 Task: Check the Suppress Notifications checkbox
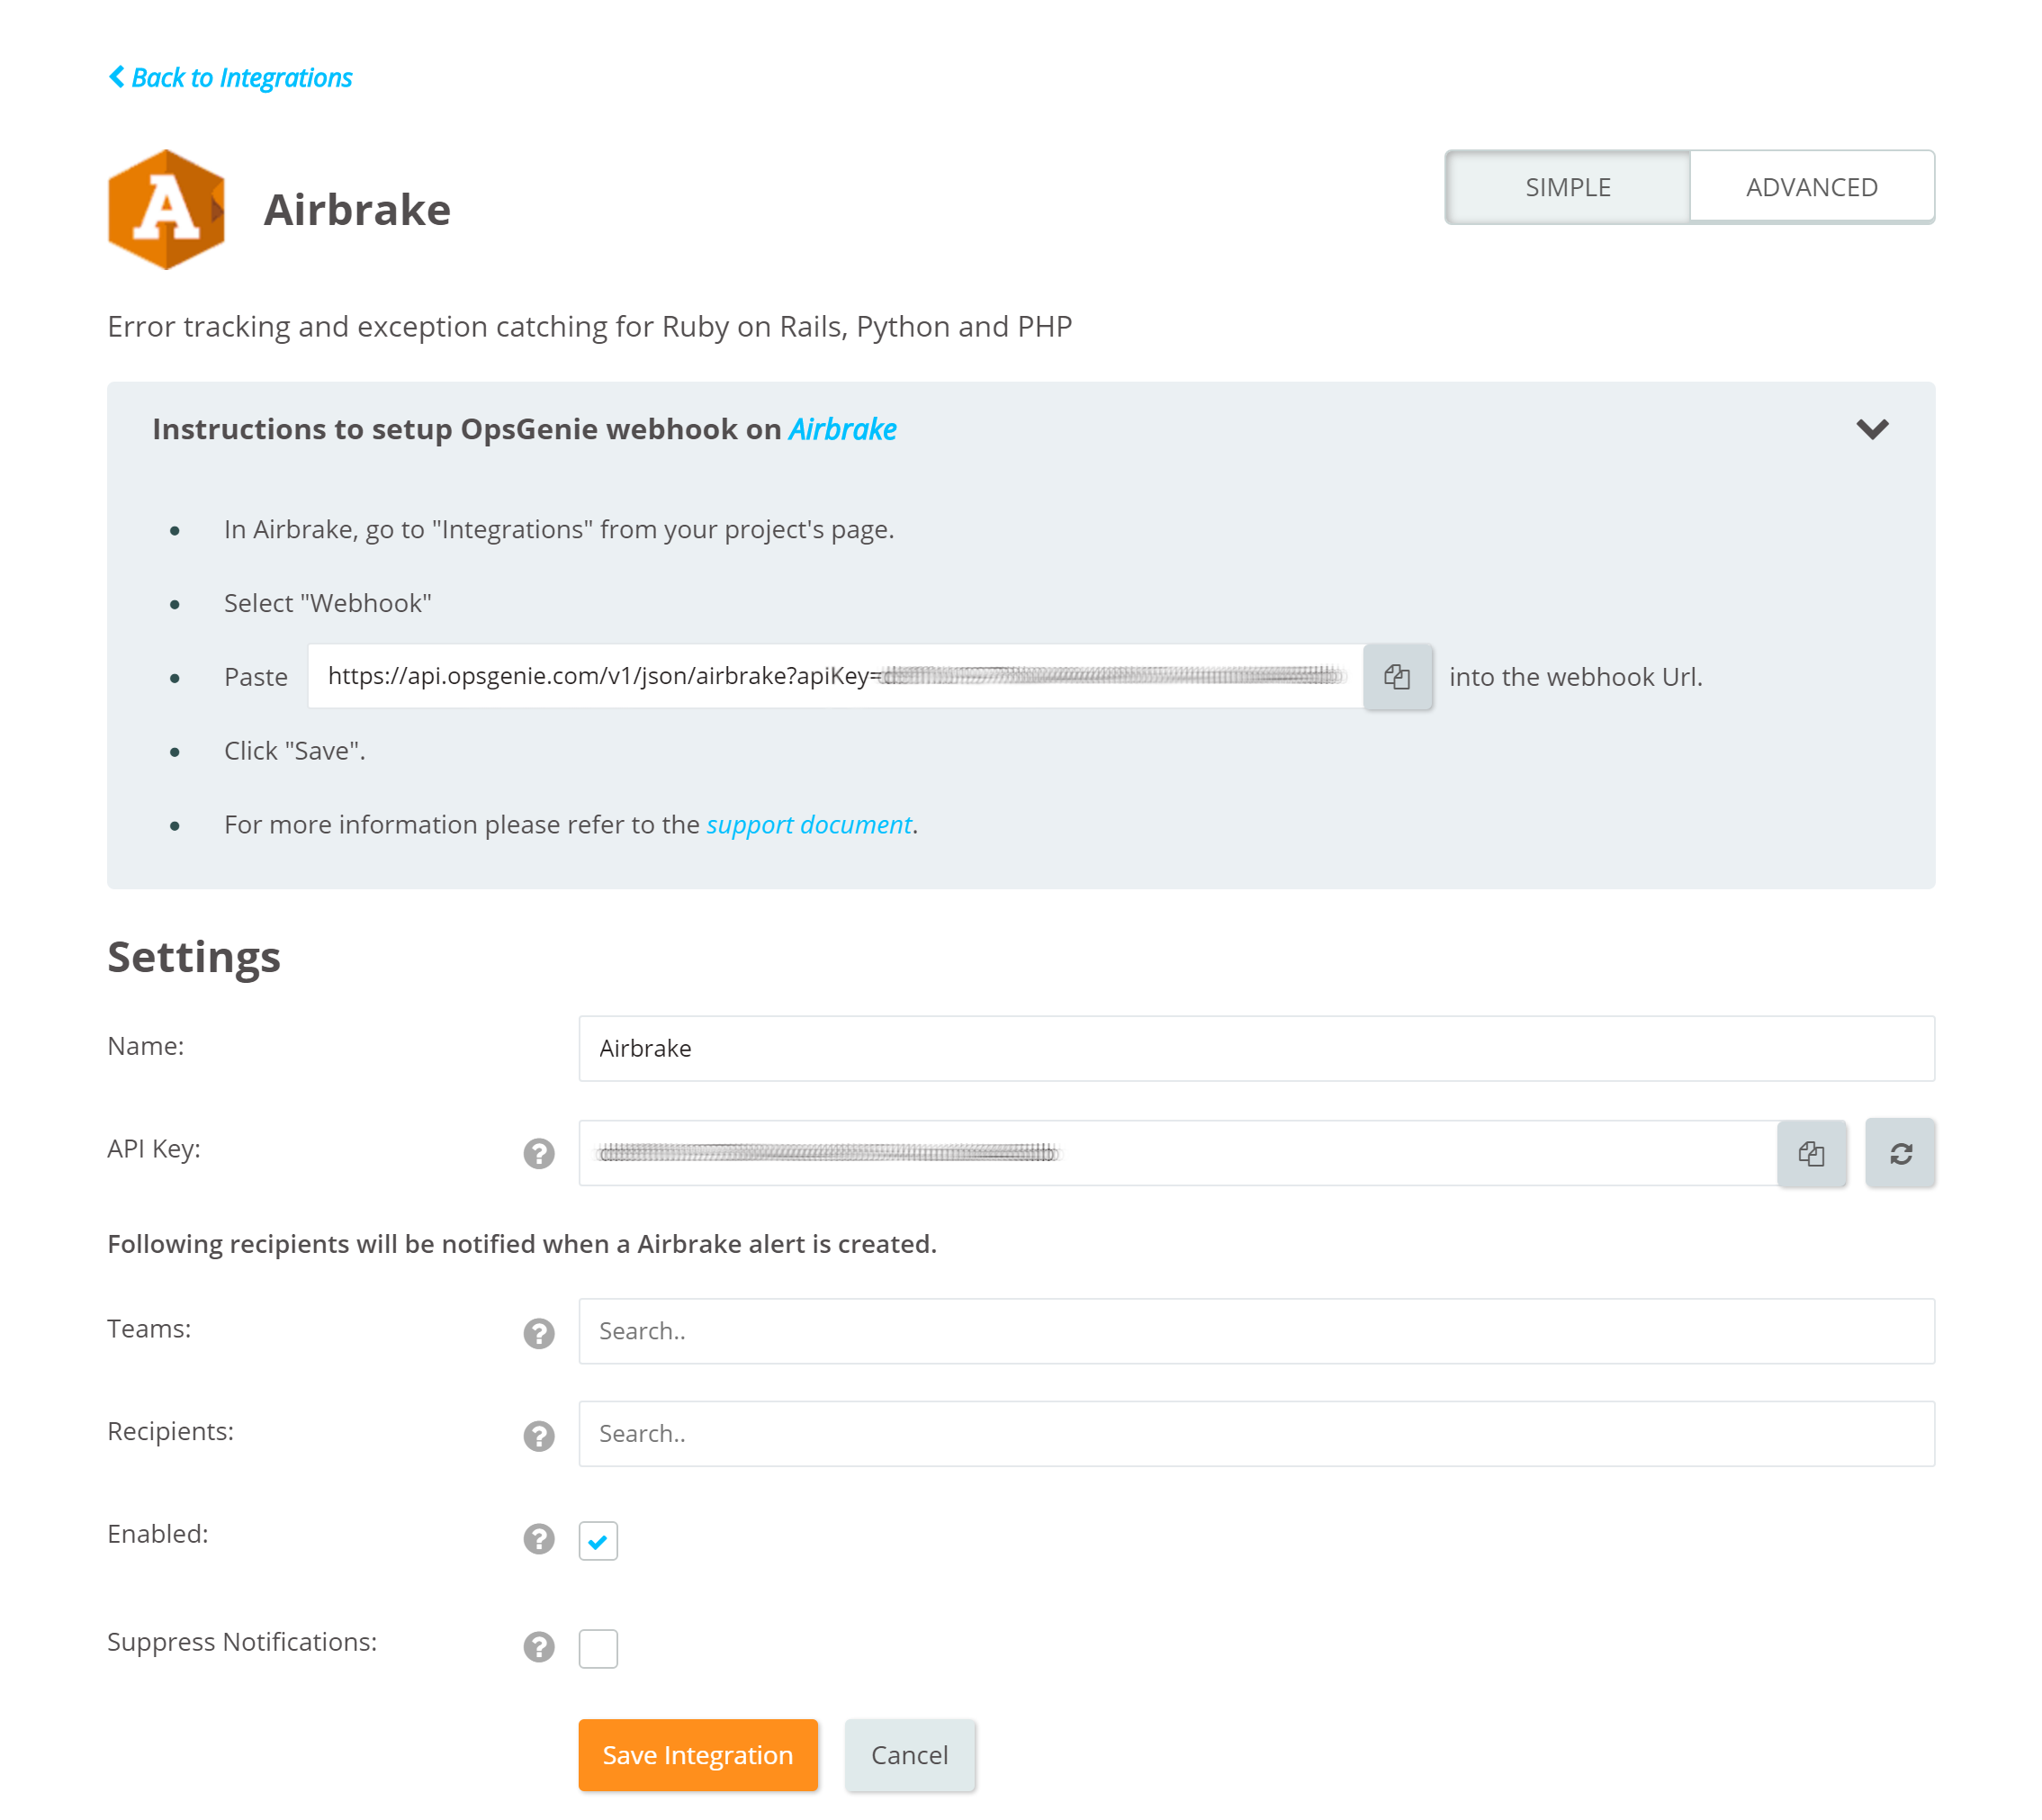coord(598,1648)
